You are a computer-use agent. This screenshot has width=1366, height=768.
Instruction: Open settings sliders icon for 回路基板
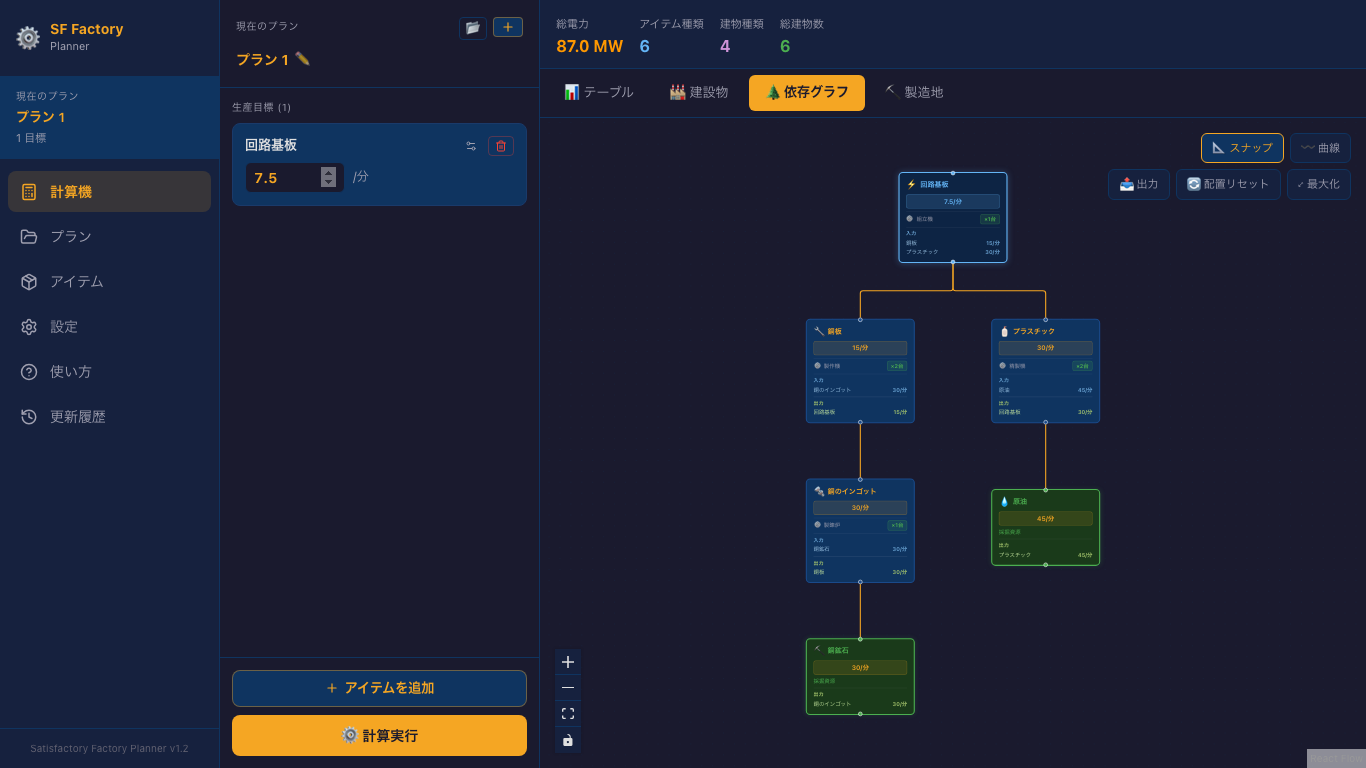coord(471,146)
